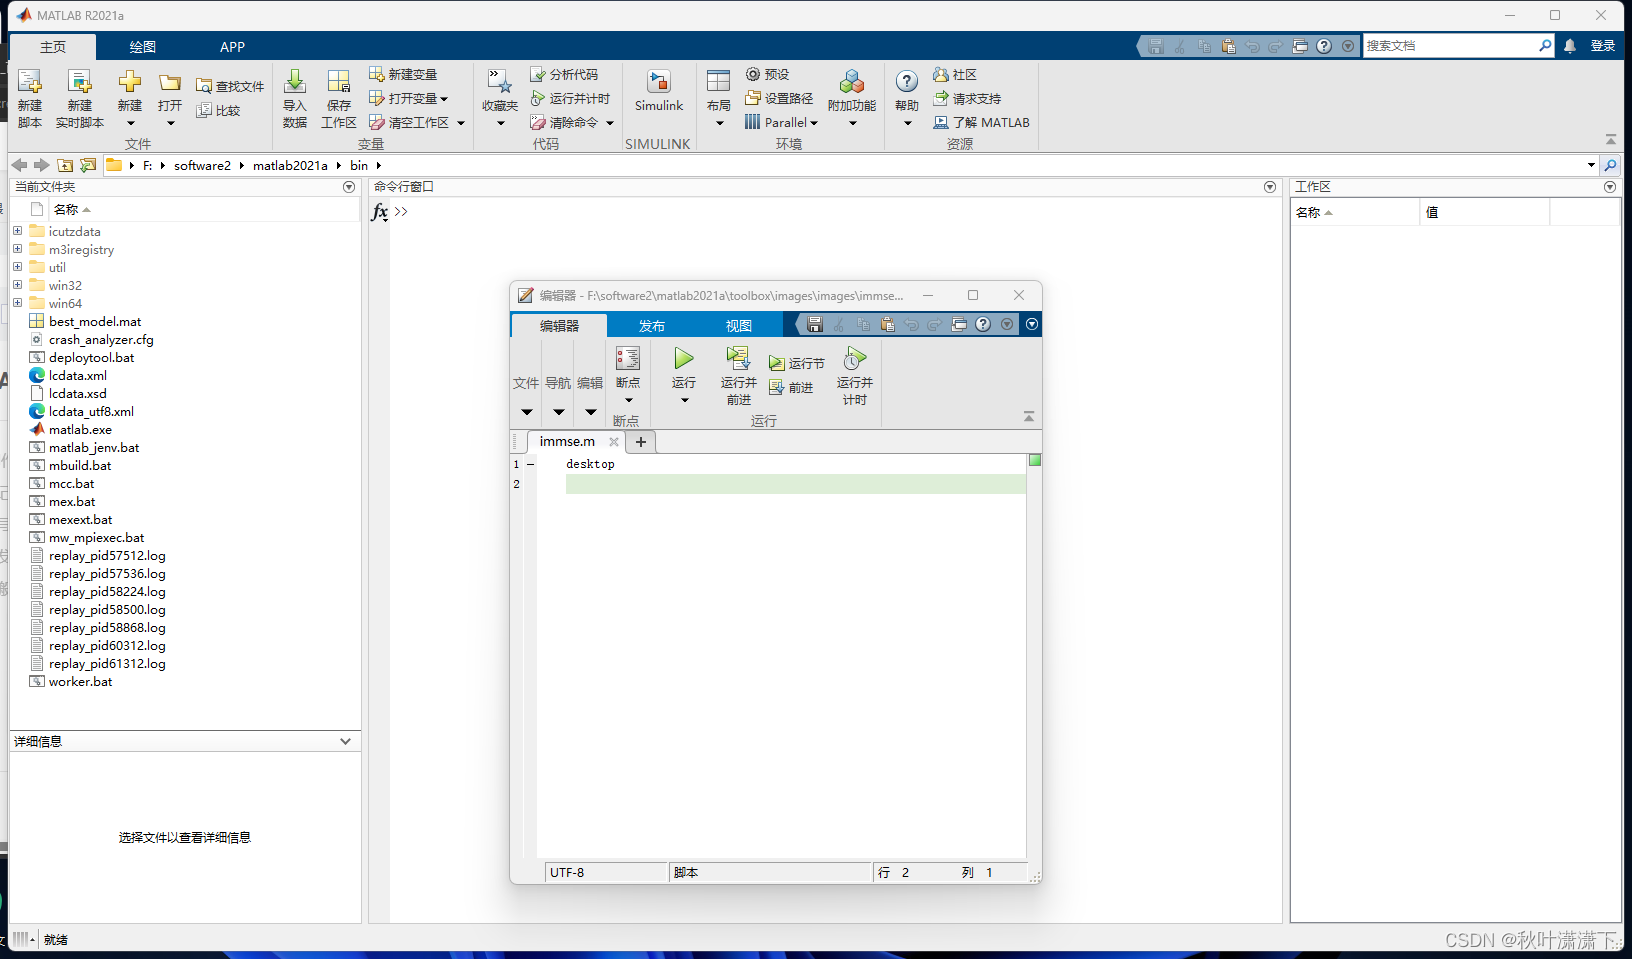Screen dimensions: 1632x959
Task: Click Community (社区) icon
Action: pos(941,75)
